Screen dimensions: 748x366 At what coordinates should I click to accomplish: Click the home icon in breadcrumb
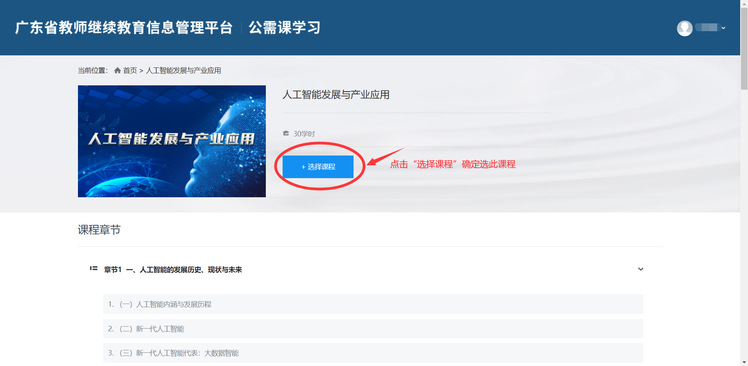click(117, 71)
